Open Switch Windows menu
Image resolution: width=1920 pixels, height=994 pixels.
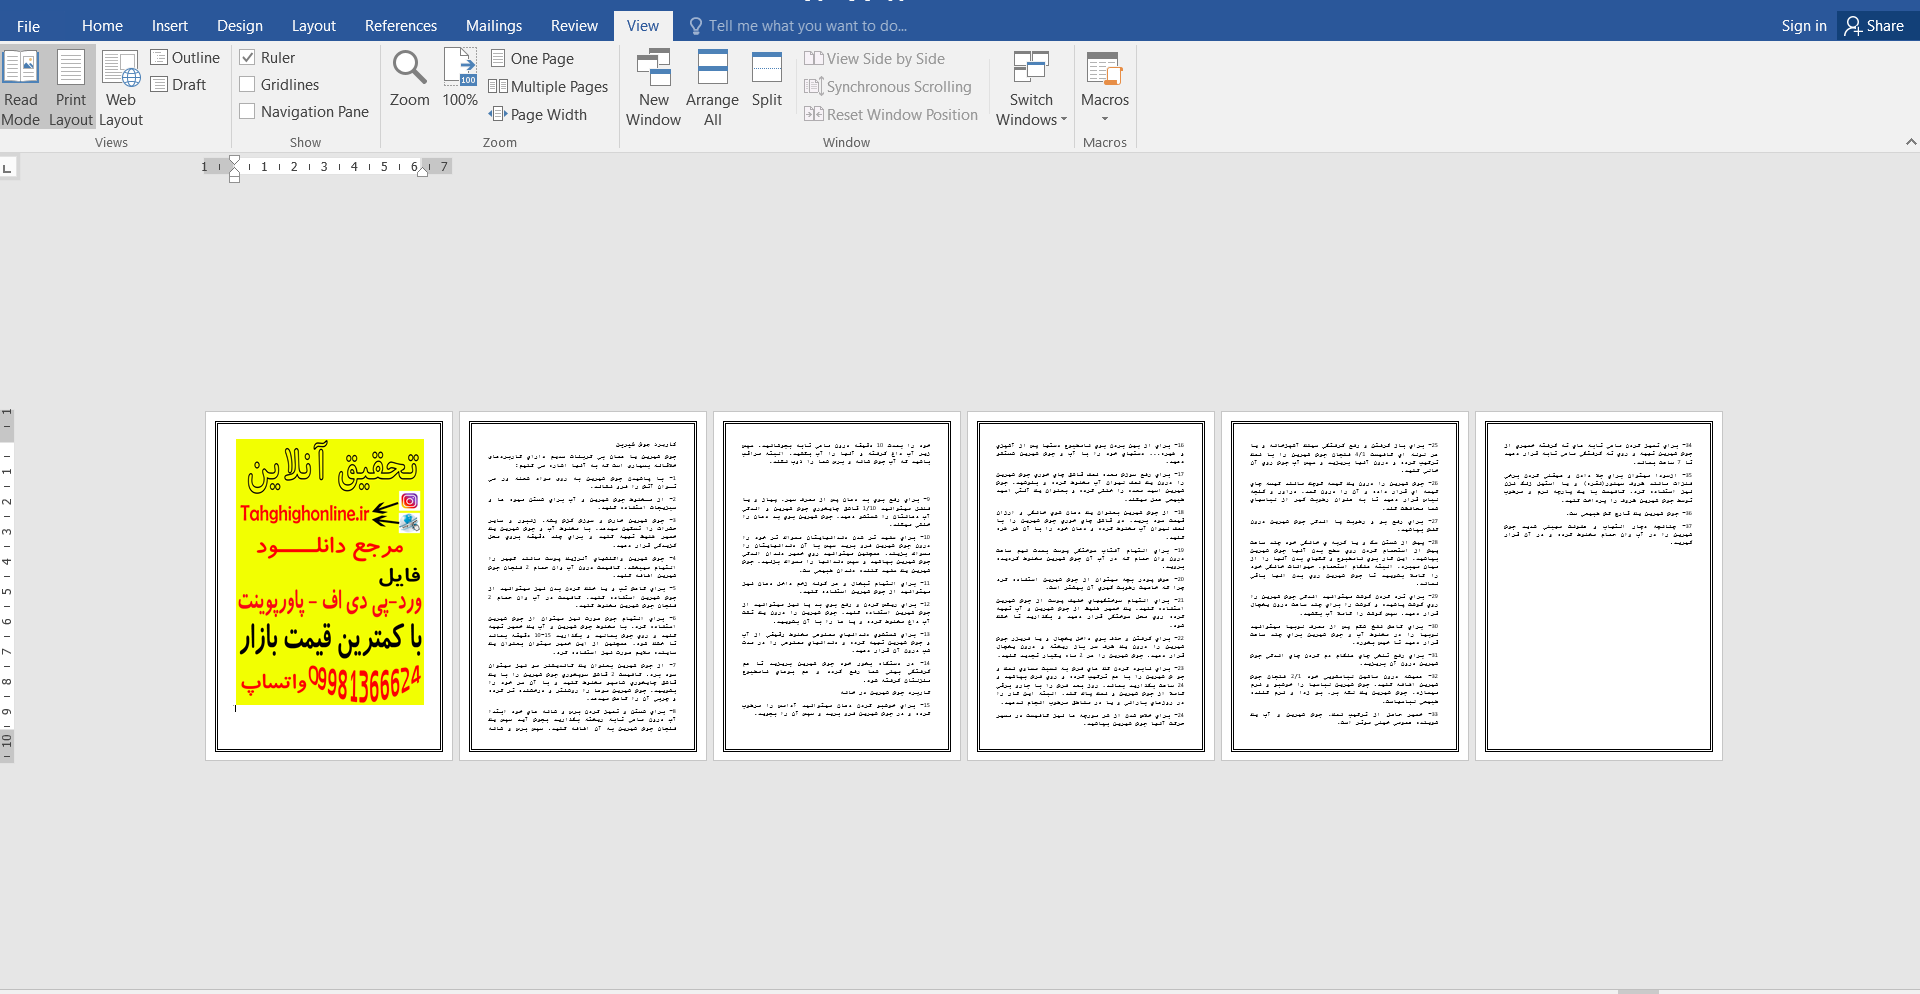pos(1031,88)
